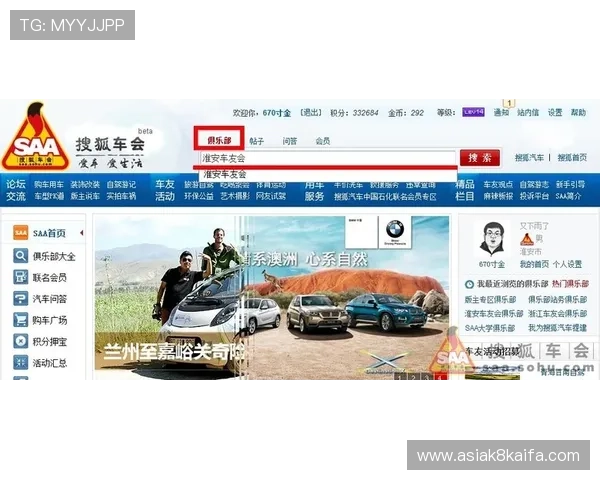
Task: Open 搜狐汽车中国石化联名会员专区 link
Action: (385, 197)
